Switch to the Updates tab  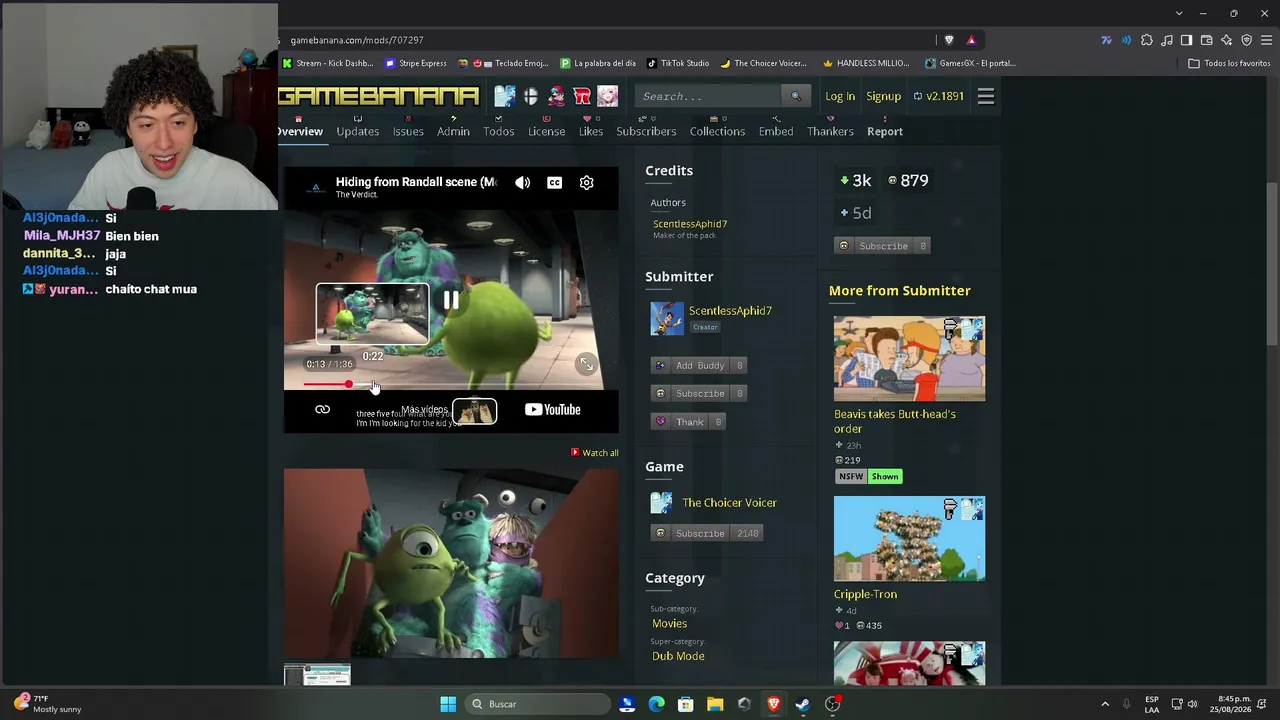[358, 131]
